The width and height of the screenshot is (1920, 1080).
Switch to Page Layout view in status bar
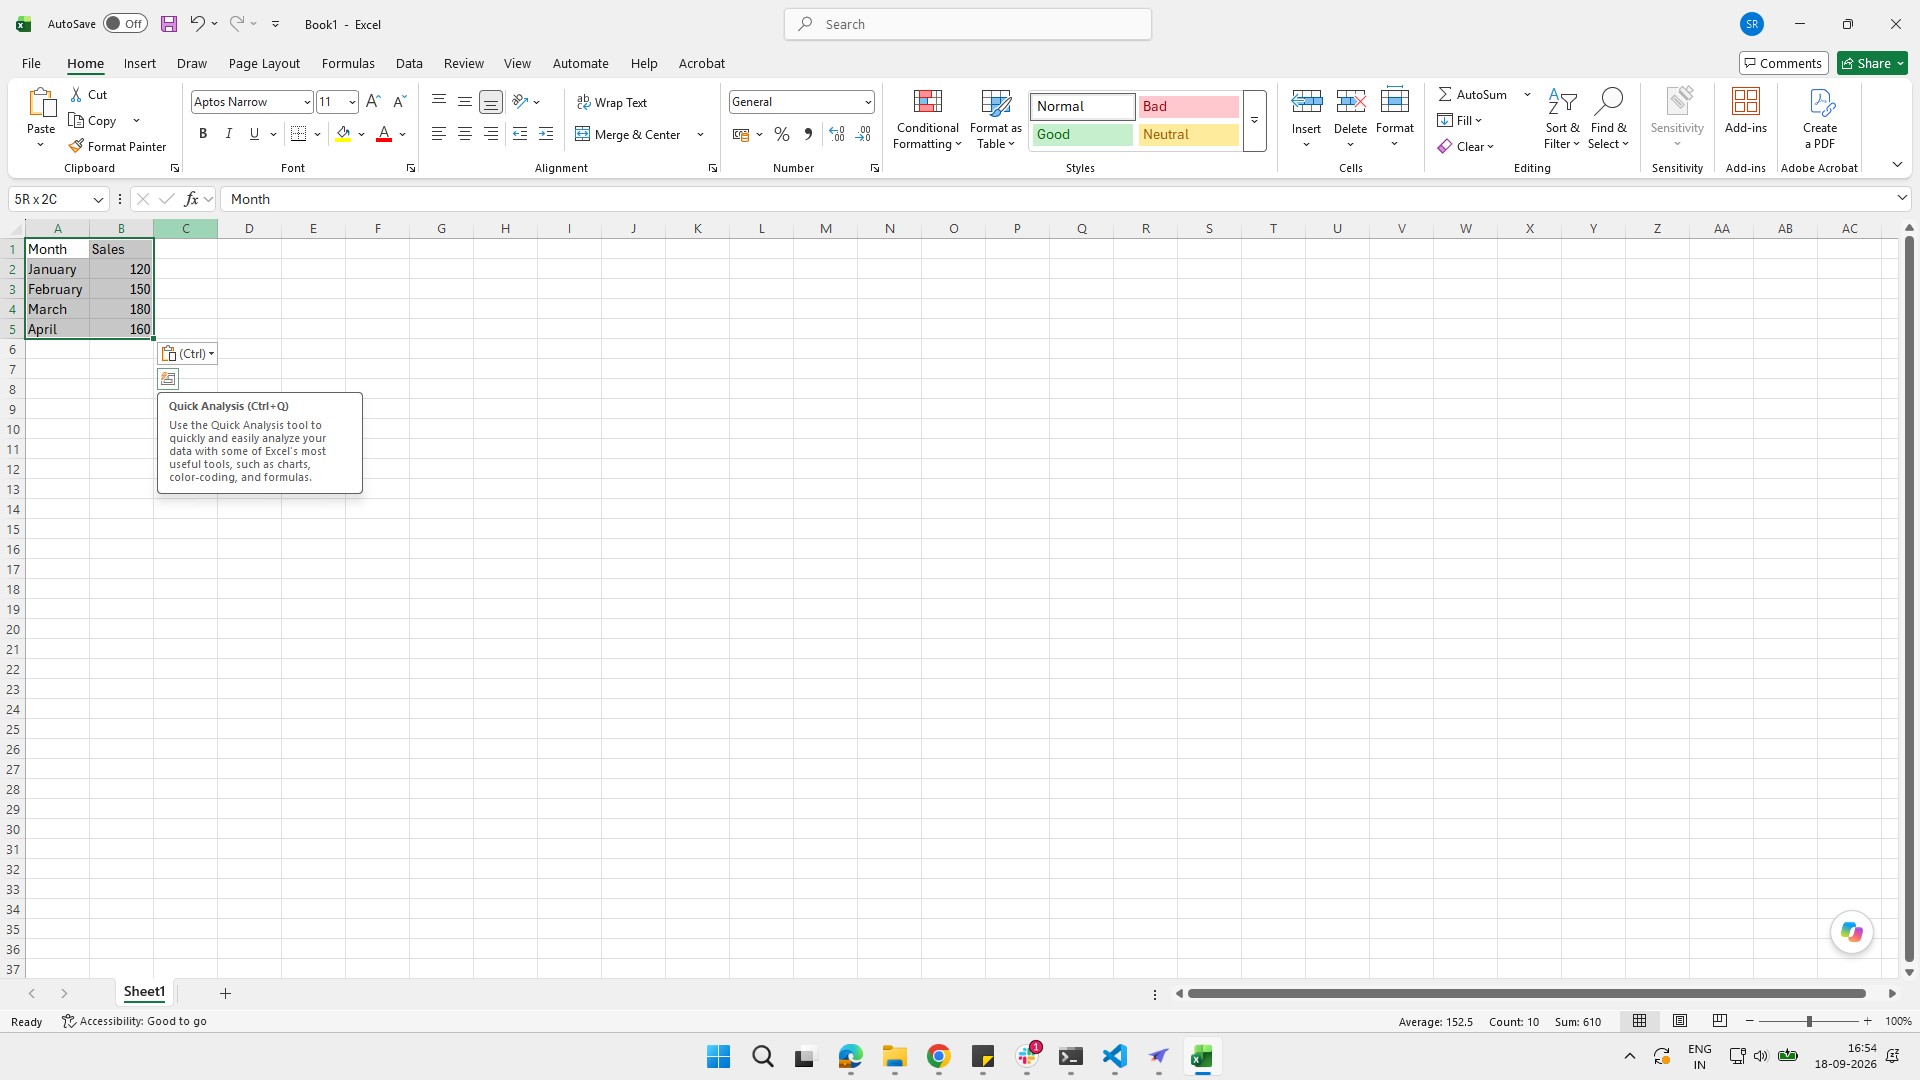pos(1680,1021)
